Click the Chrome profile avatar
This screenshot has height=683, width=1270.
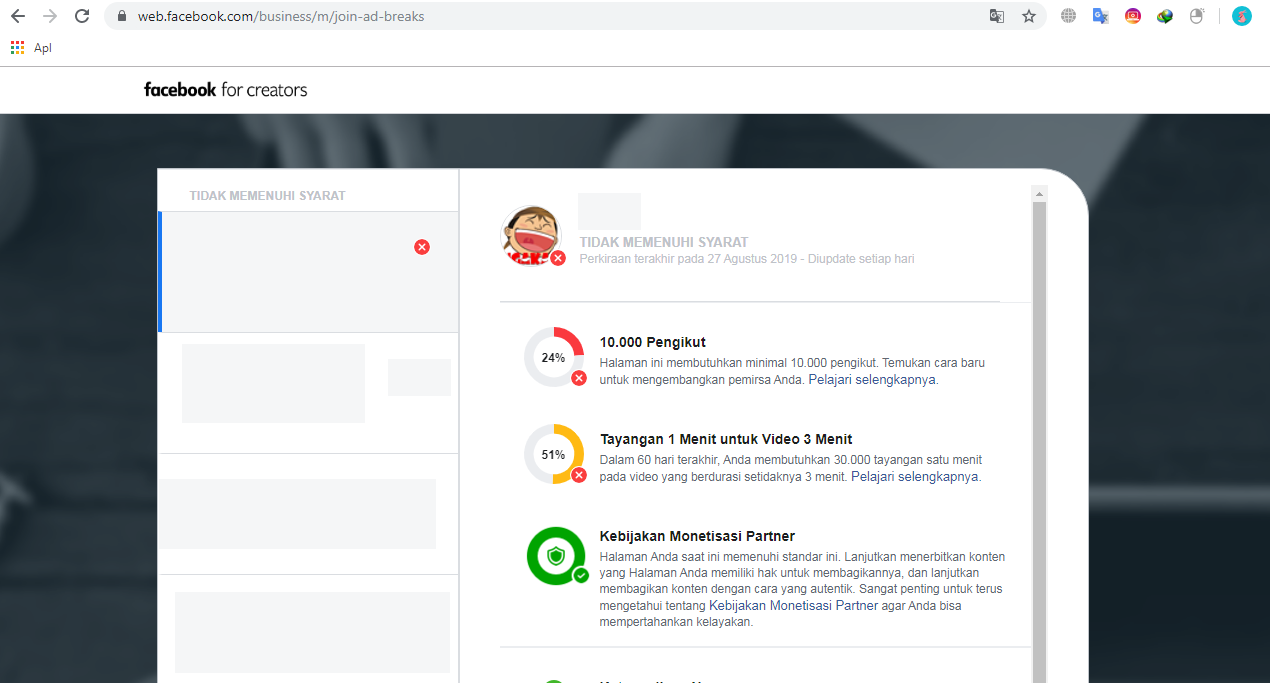pos(1240,15)
